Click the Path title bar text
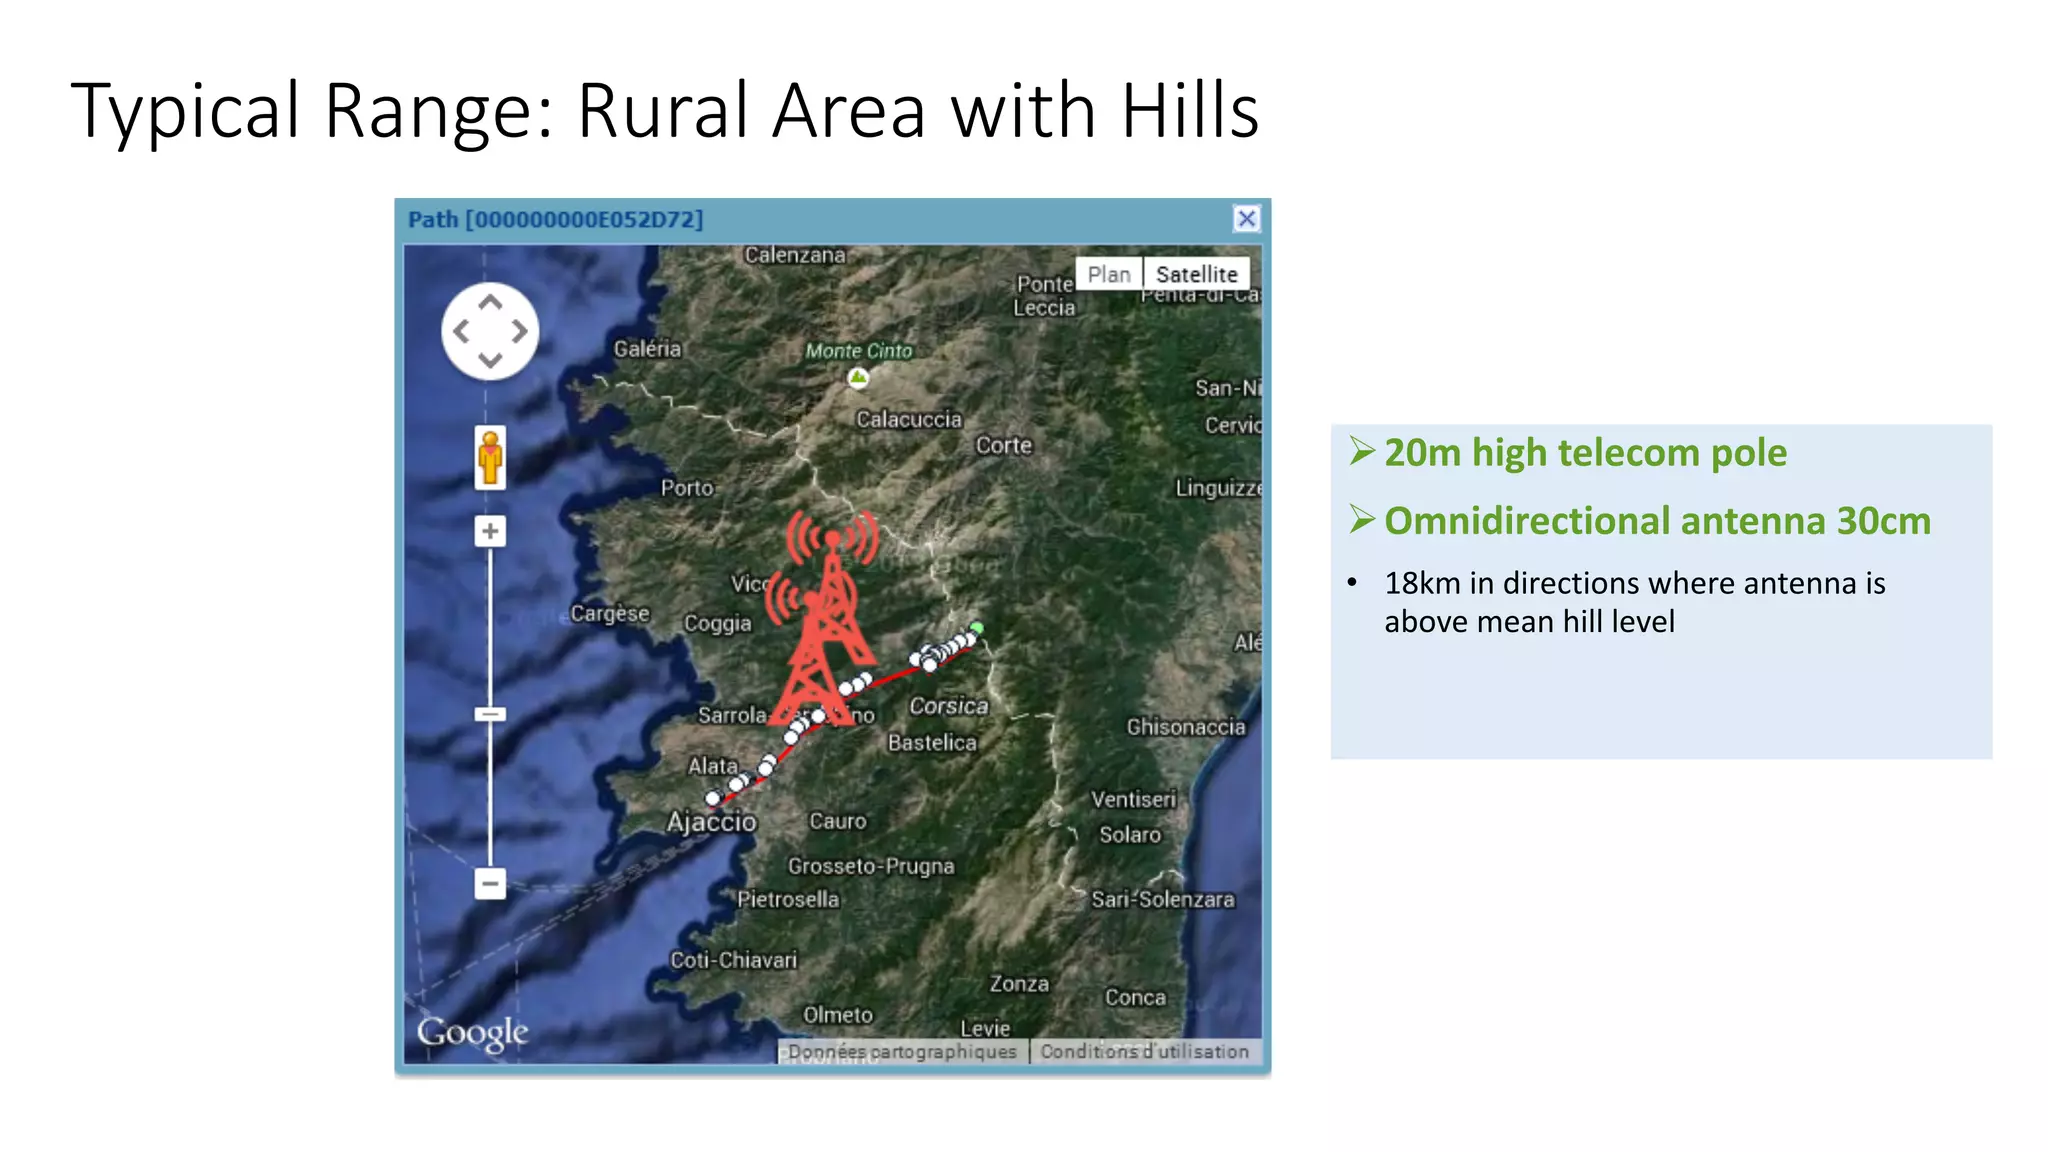The width and height of the screenshot is (2048, 1152). pos(555,220)
